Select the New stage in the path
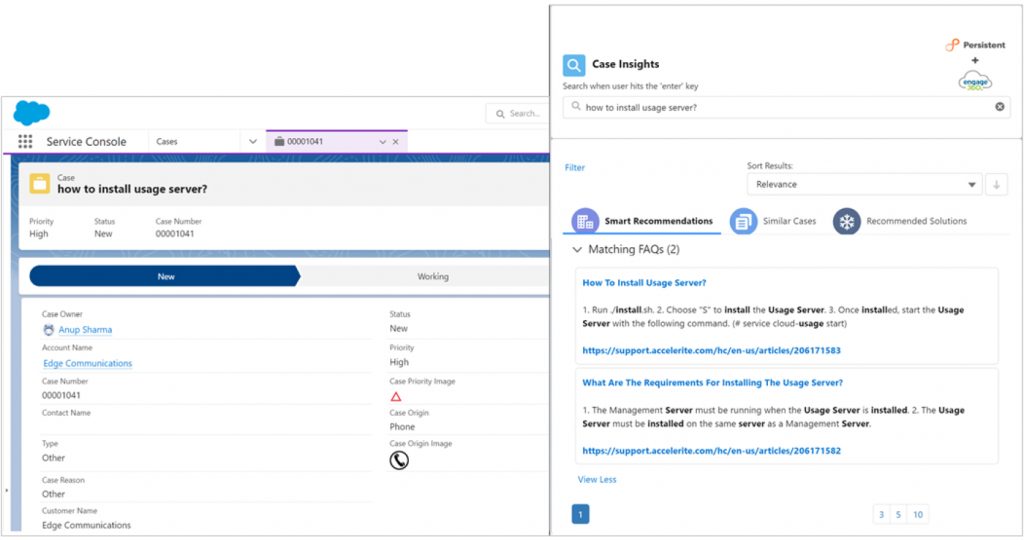This screenshot has height=540, width=1024. coord(165,276)
